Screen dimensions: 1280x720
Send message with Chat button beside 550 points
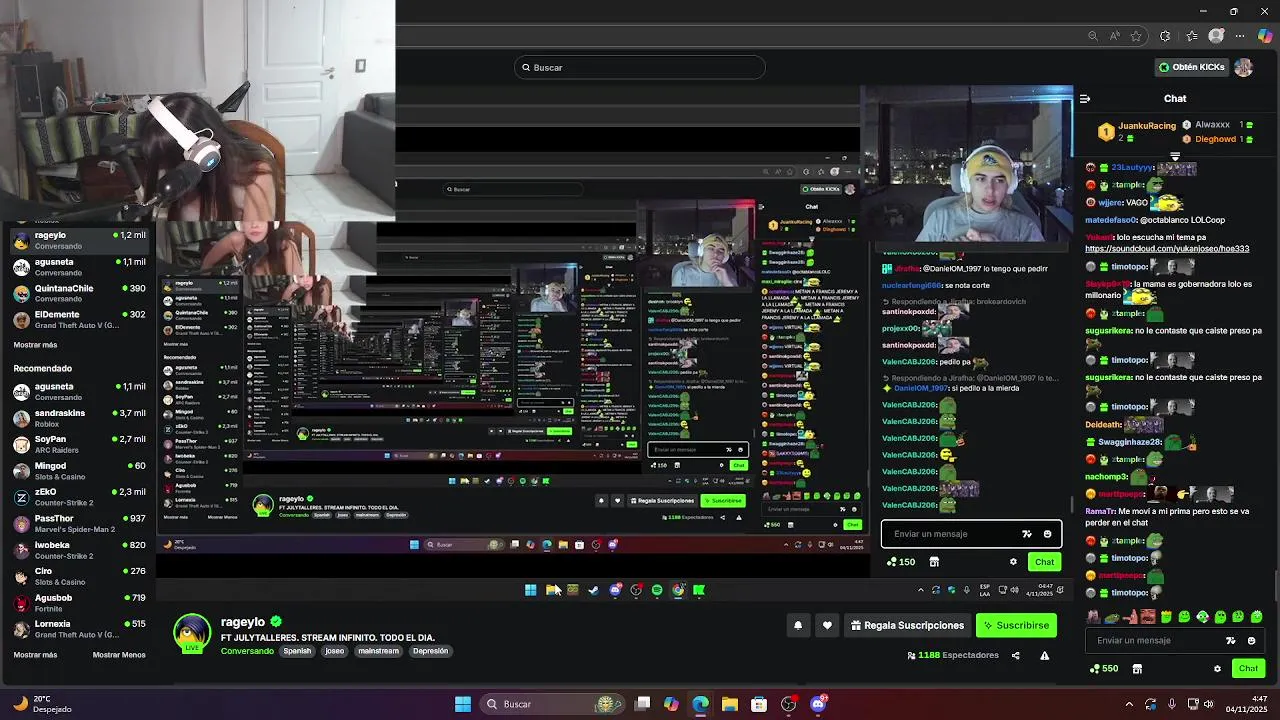(x=1248, y=668)
